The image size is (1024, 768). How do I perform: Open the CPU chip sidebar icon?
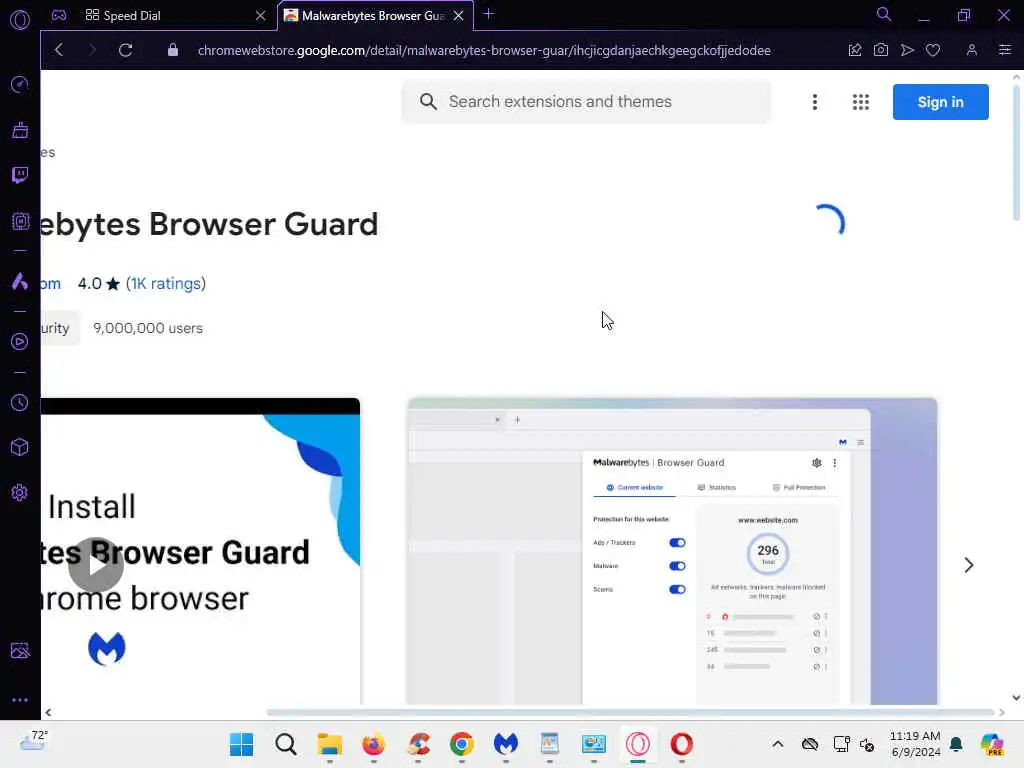(x=20, y=221)
